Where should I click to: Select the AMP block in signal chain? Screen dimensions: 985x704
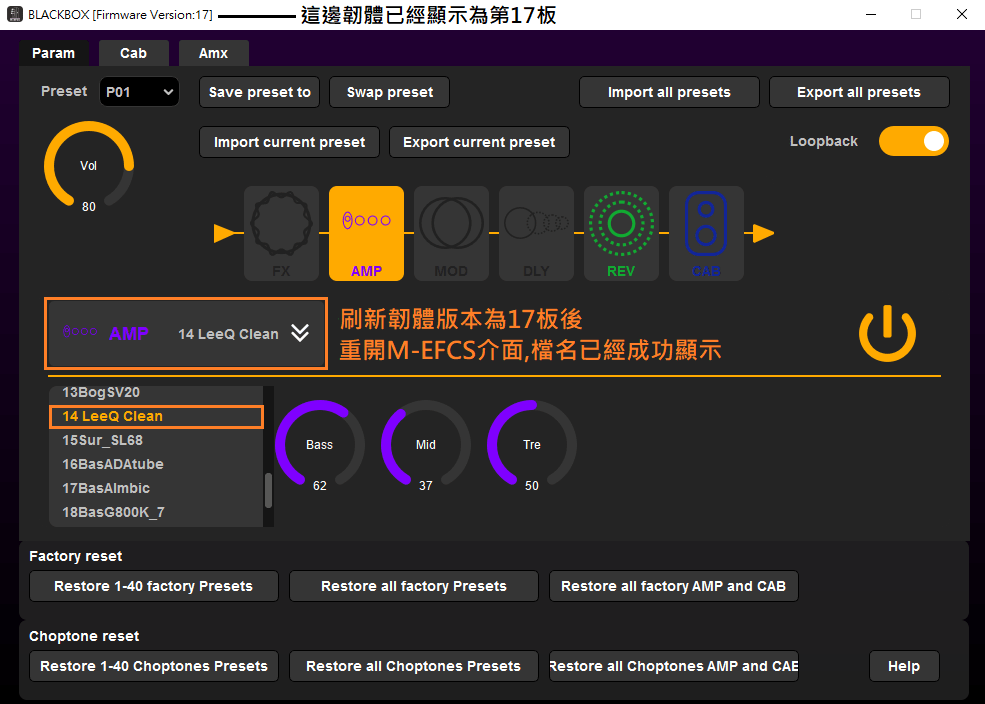pos(366,233)
